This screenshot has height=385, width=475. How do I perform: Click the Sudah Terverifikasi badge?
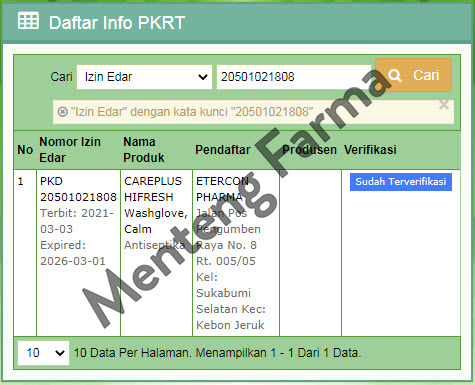pyautogui.click(x=401, y=182)
